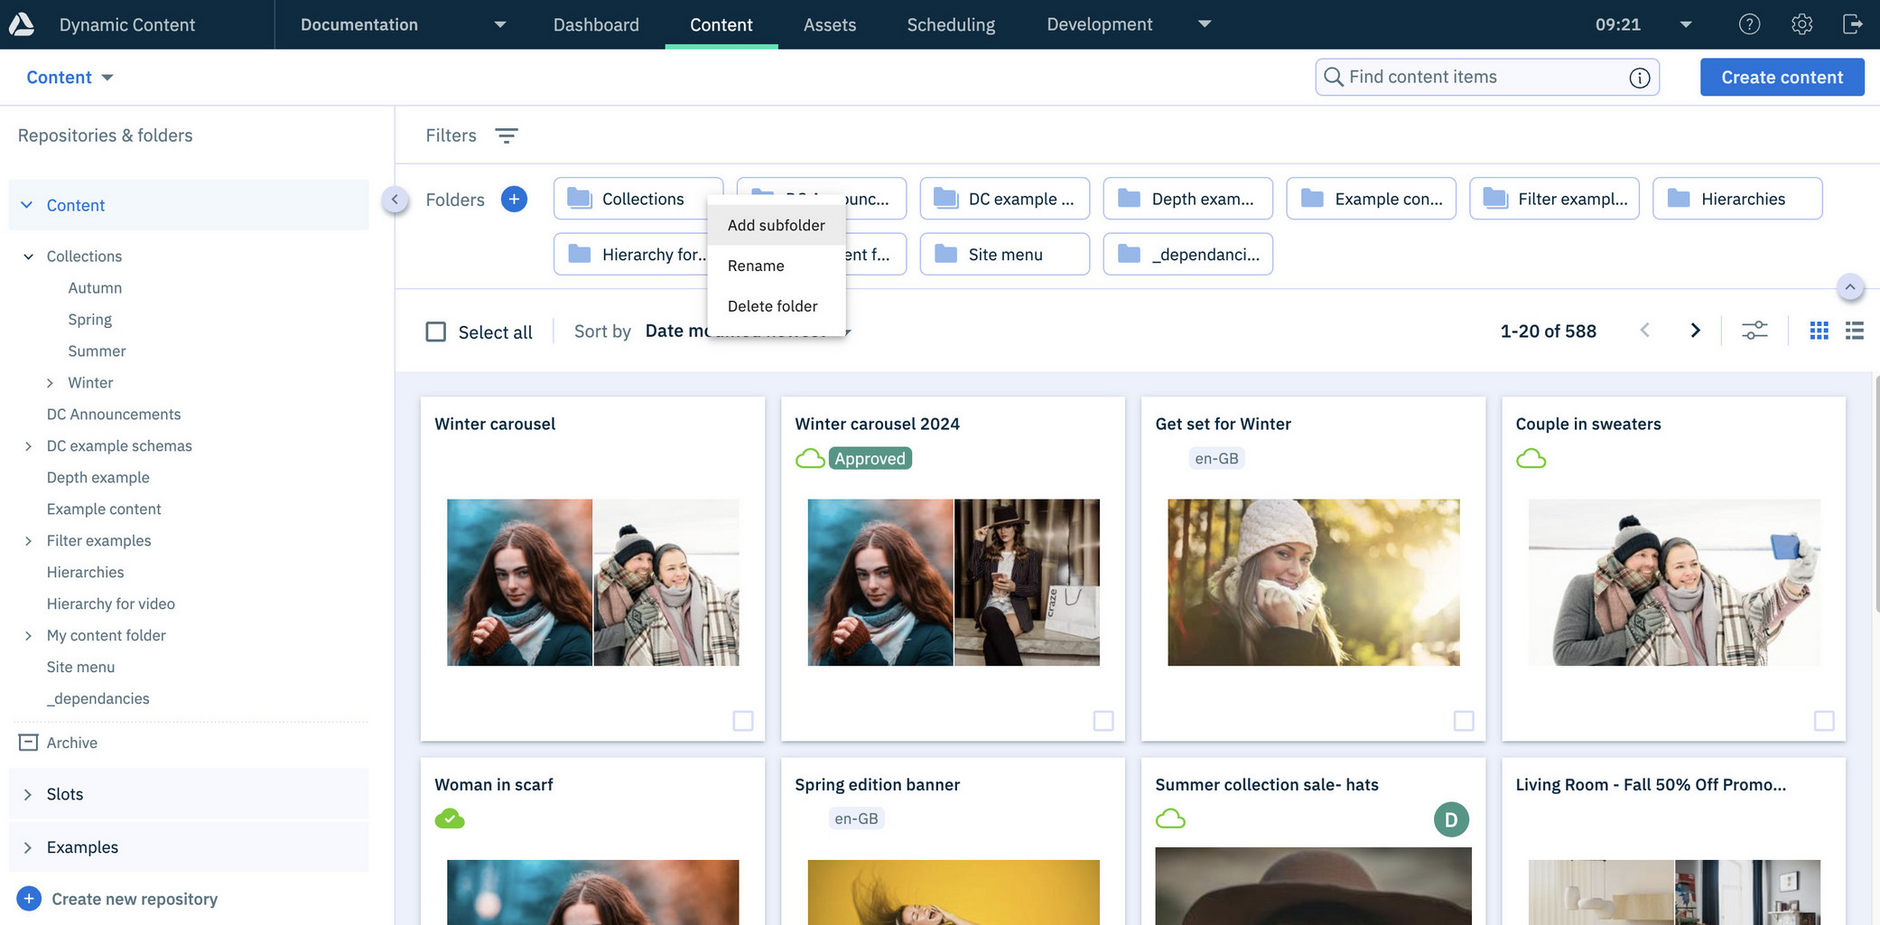This screenshot has height=925, width=1880.
Task: Click green published cloud on Woman in scarf
Action: 450,819
